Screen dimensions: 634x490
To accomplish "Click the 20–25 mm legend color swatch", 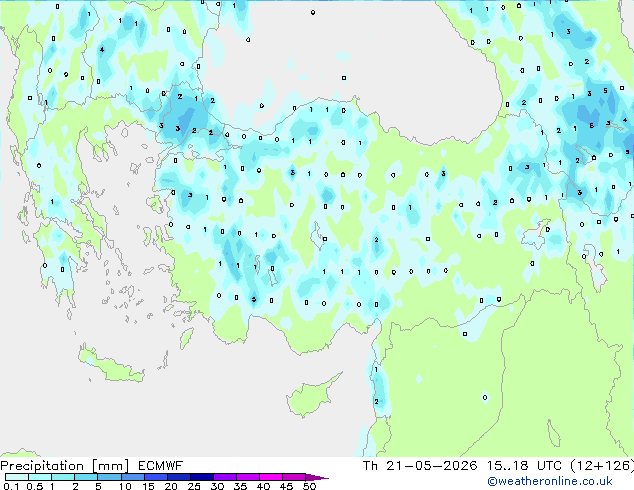I will point(178,477).
